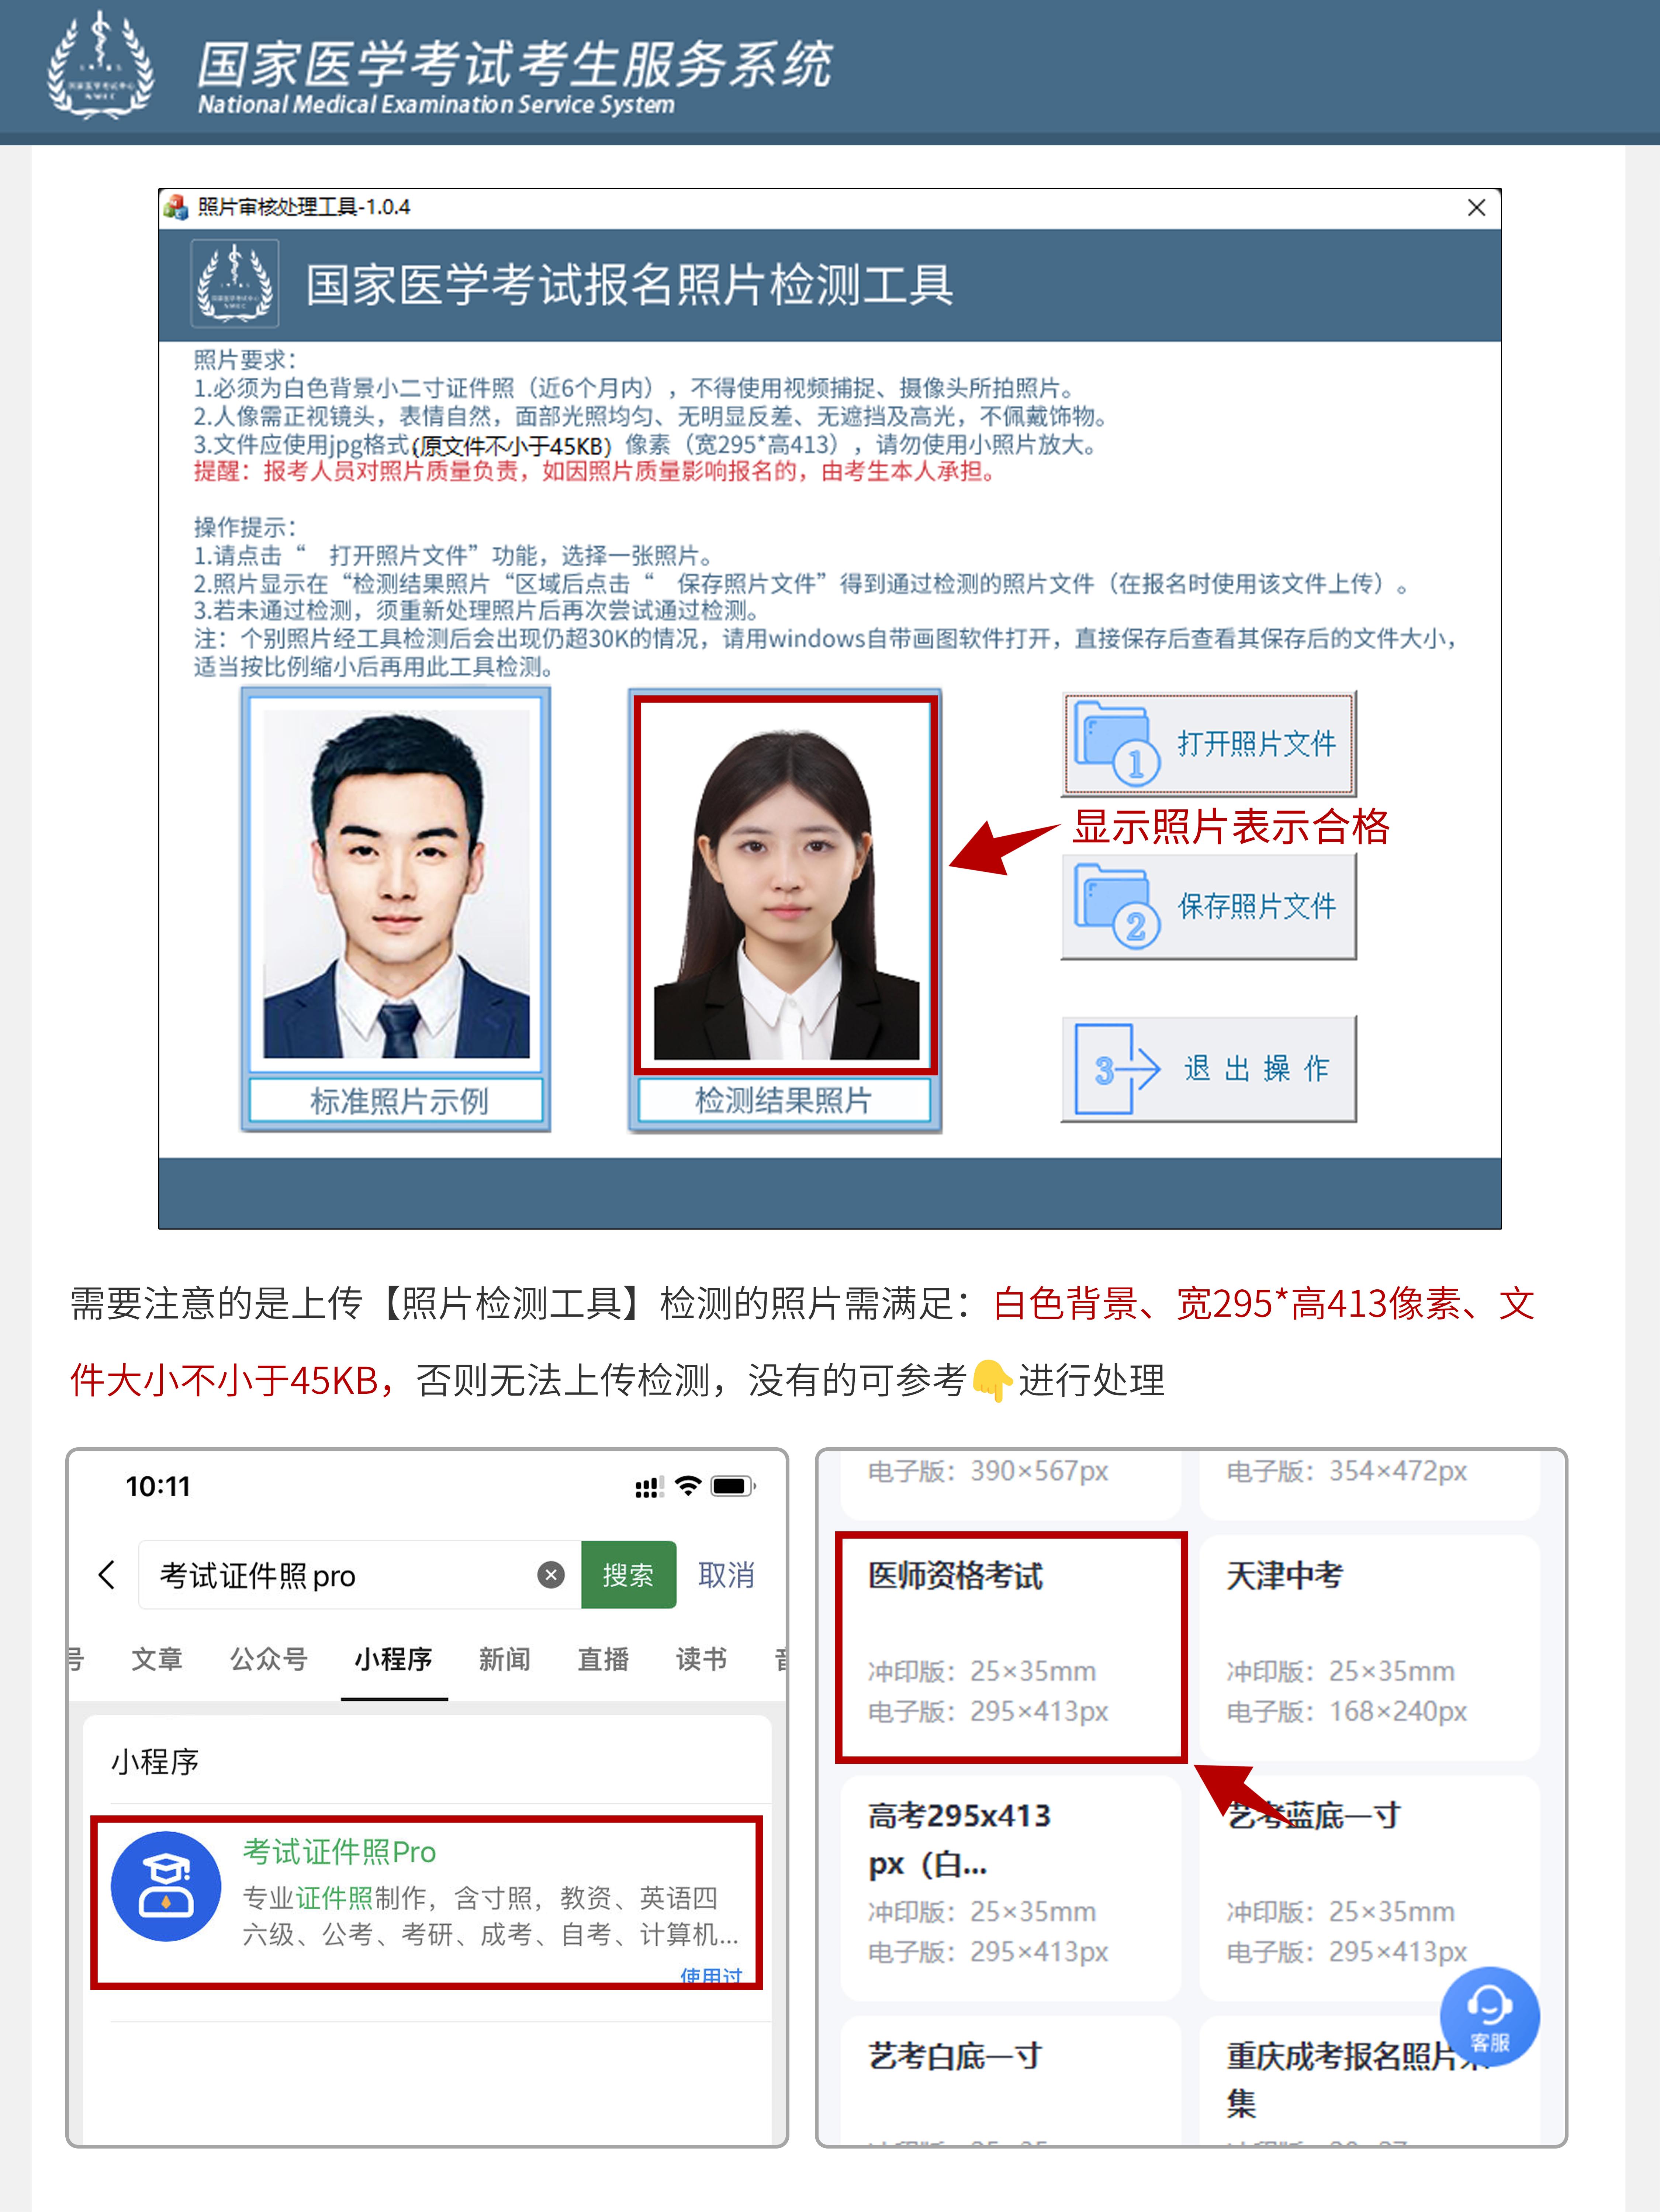Click the cellular signal icon in status bar
Image resolution: width=1660 pixels, height=2212 pixels.
[x=650, y=1487]
